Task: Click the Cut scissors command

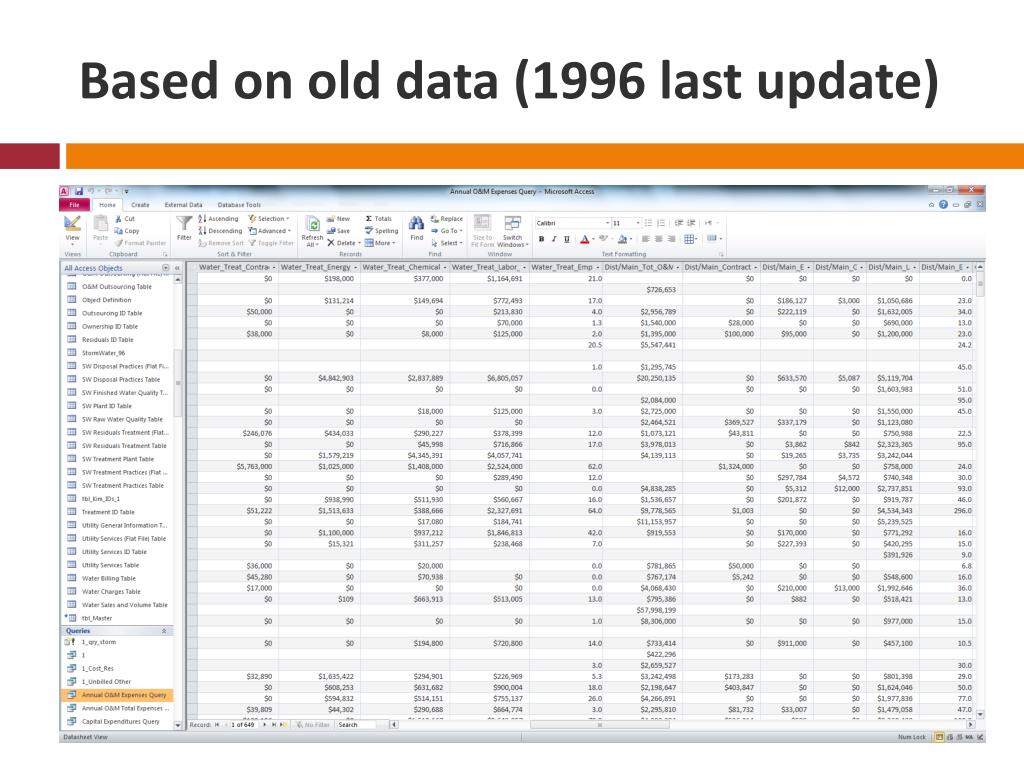Action: (125, 219)
